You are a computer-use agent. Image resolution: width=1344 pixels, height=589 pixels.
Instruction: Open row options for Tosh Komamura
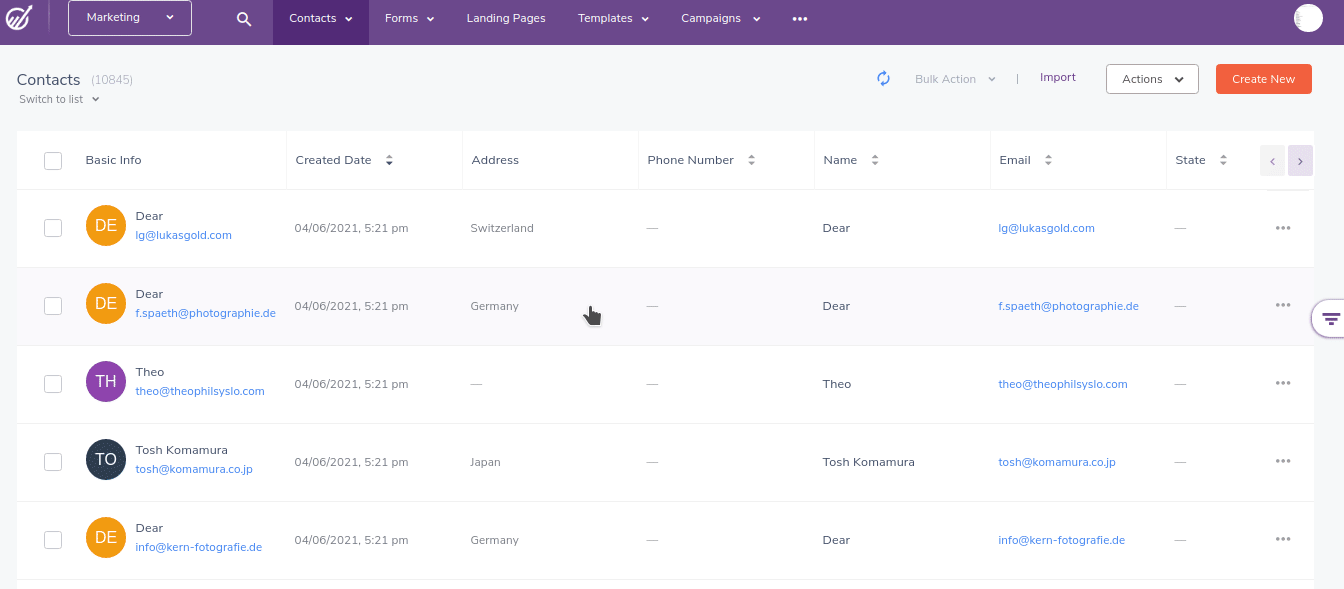tap(1283, 462)
